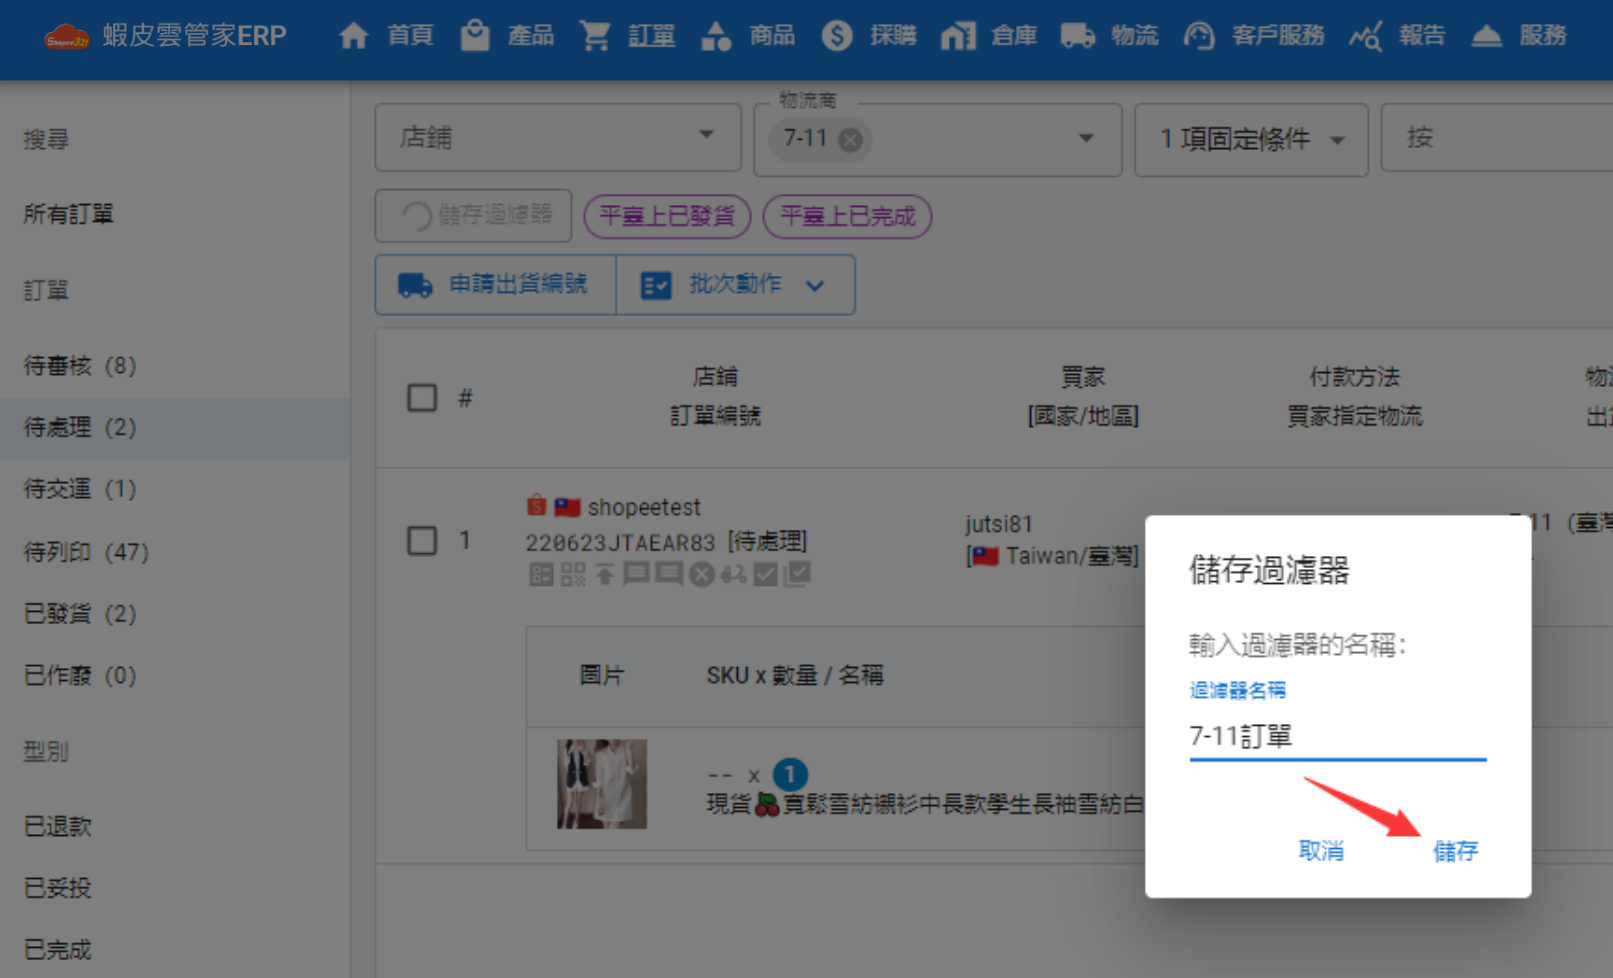Click 儲存 in the save filter dialog
The width and height of the screenshot is (1613, 978).
[1455, 851]
